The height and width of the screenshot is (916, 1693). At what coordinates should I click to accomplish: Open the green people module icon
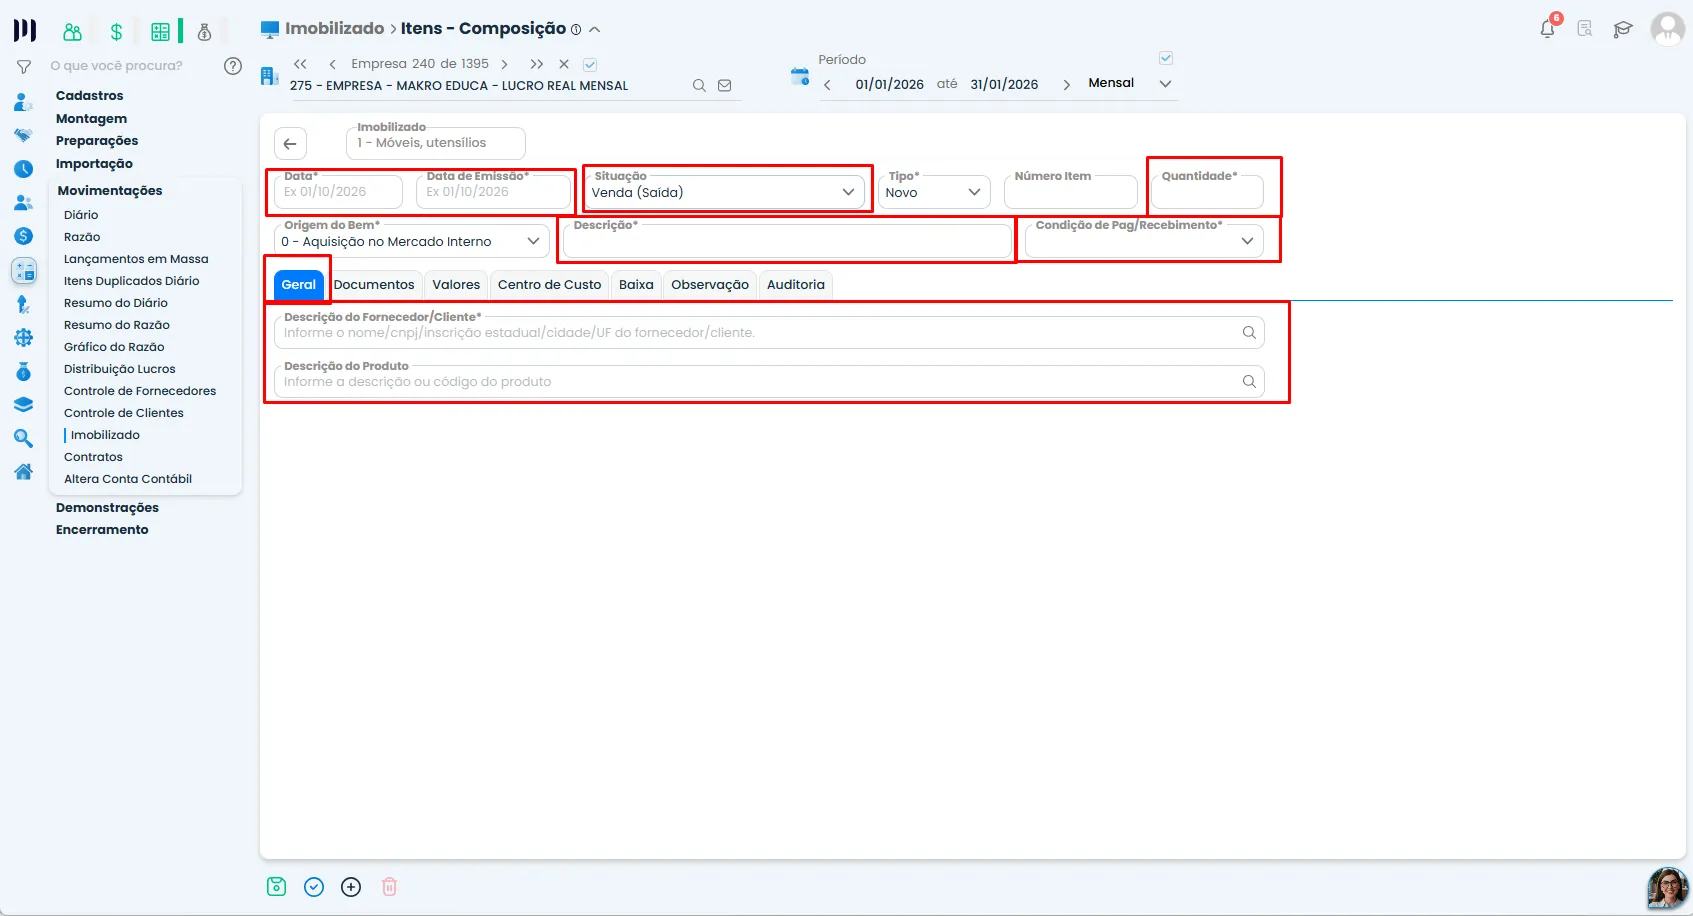[72, 32]
